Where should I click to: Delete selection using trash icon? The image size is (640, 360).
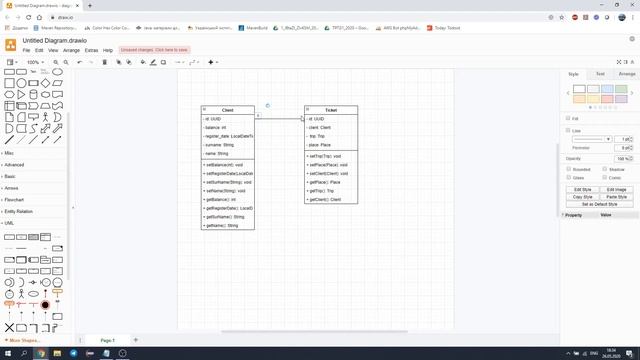(104, 62)
